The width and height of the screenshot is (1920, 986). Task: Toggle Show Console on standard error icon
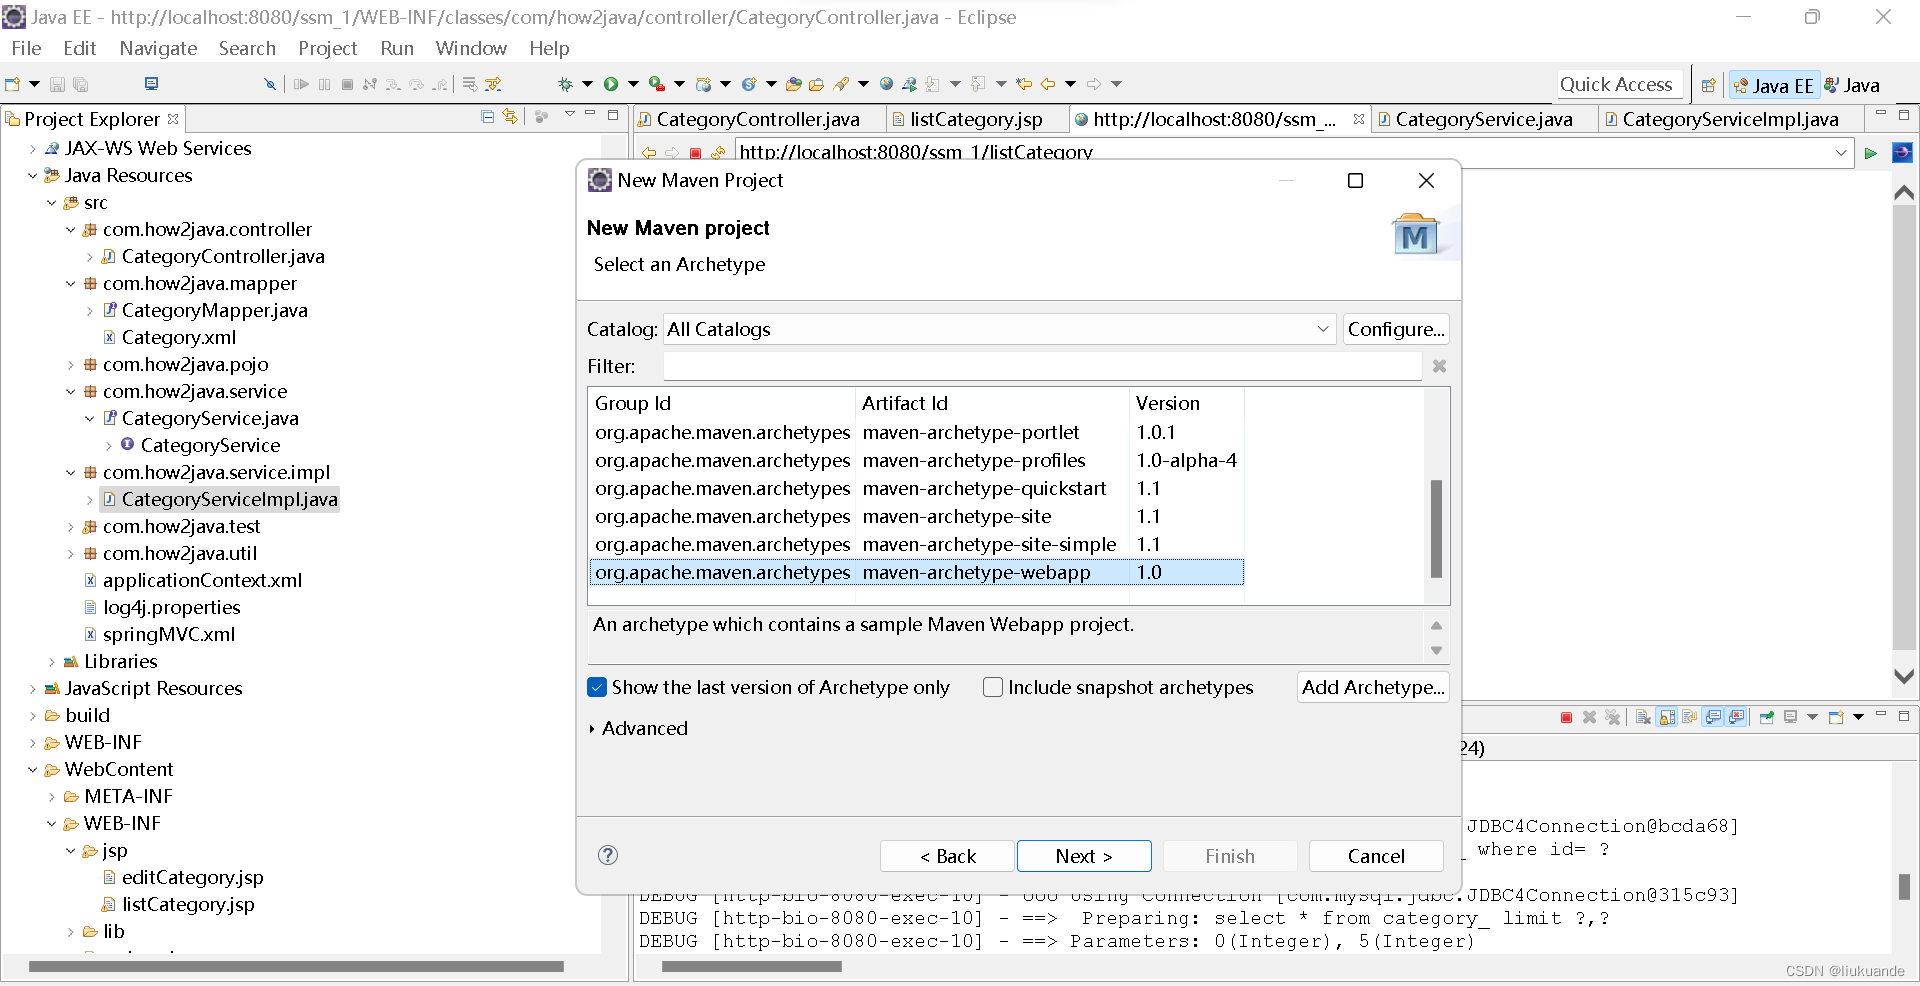pos(1737,717)
